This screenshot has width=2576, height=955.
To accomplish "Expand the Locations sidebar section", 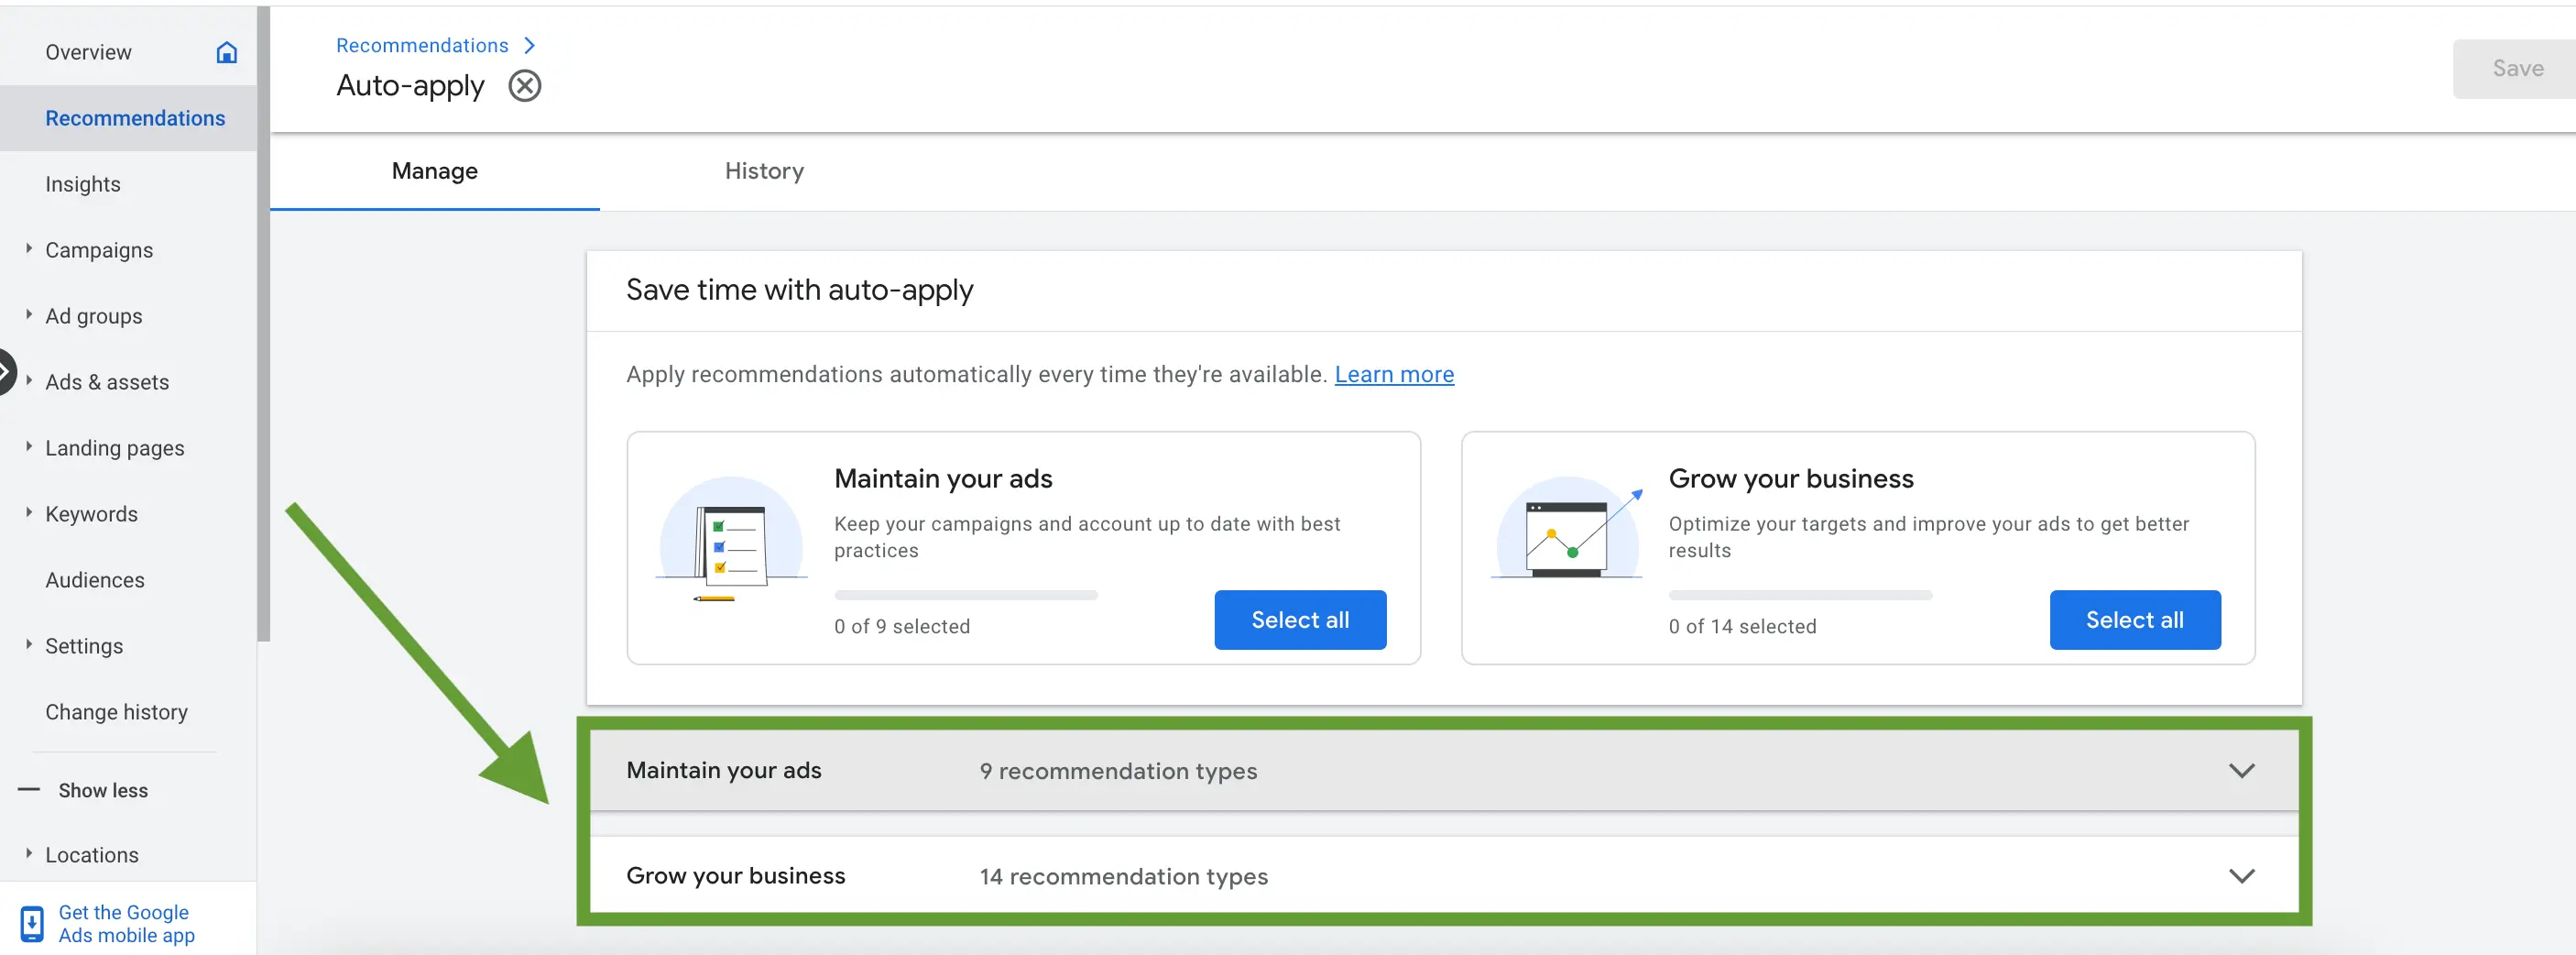I will coord(29,853).
